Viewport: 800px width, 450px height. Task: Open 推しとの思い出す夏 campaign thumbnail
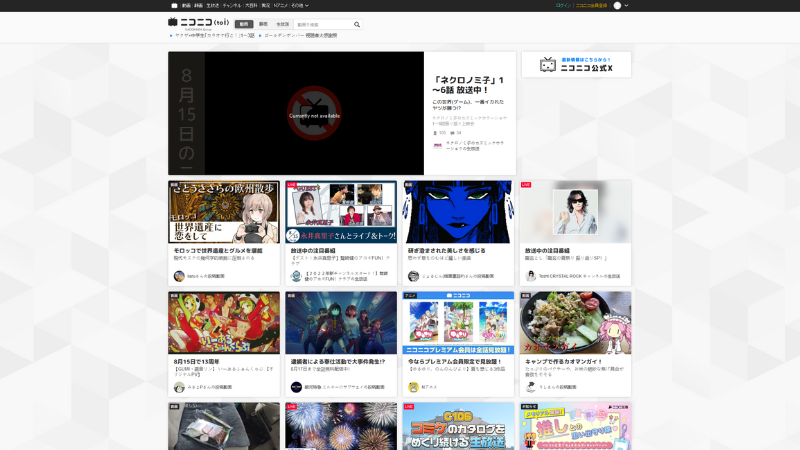pyautogui.click(x=576, y=426)
